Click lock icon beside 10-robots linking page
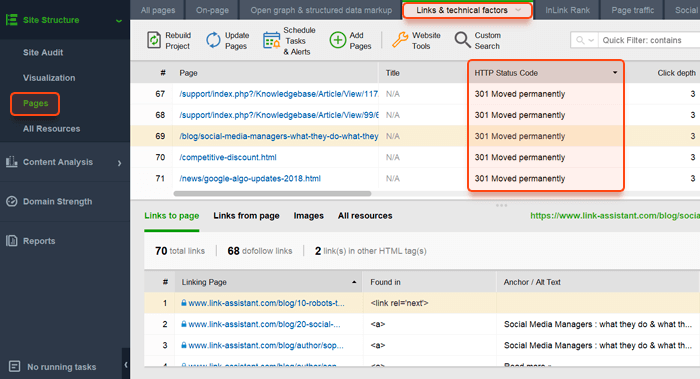The image size is (700, 379). pyautogui.click(x=183, y=303)
